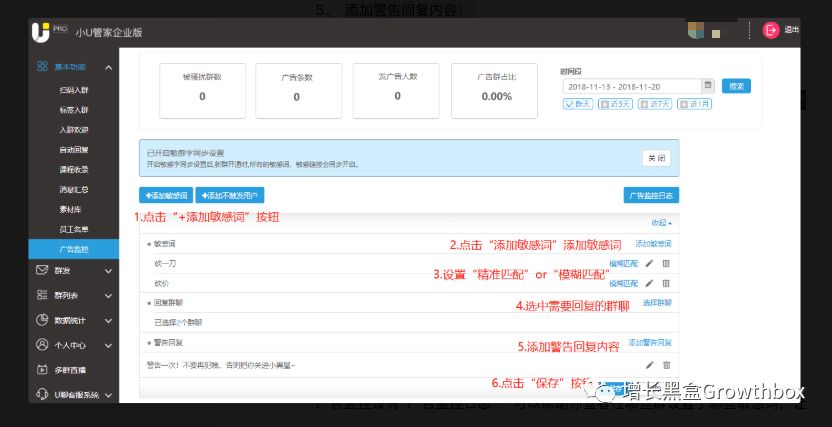832x427 pixels.
Task: Expand the 群列表 menu chevron
Action: (108, 296)
